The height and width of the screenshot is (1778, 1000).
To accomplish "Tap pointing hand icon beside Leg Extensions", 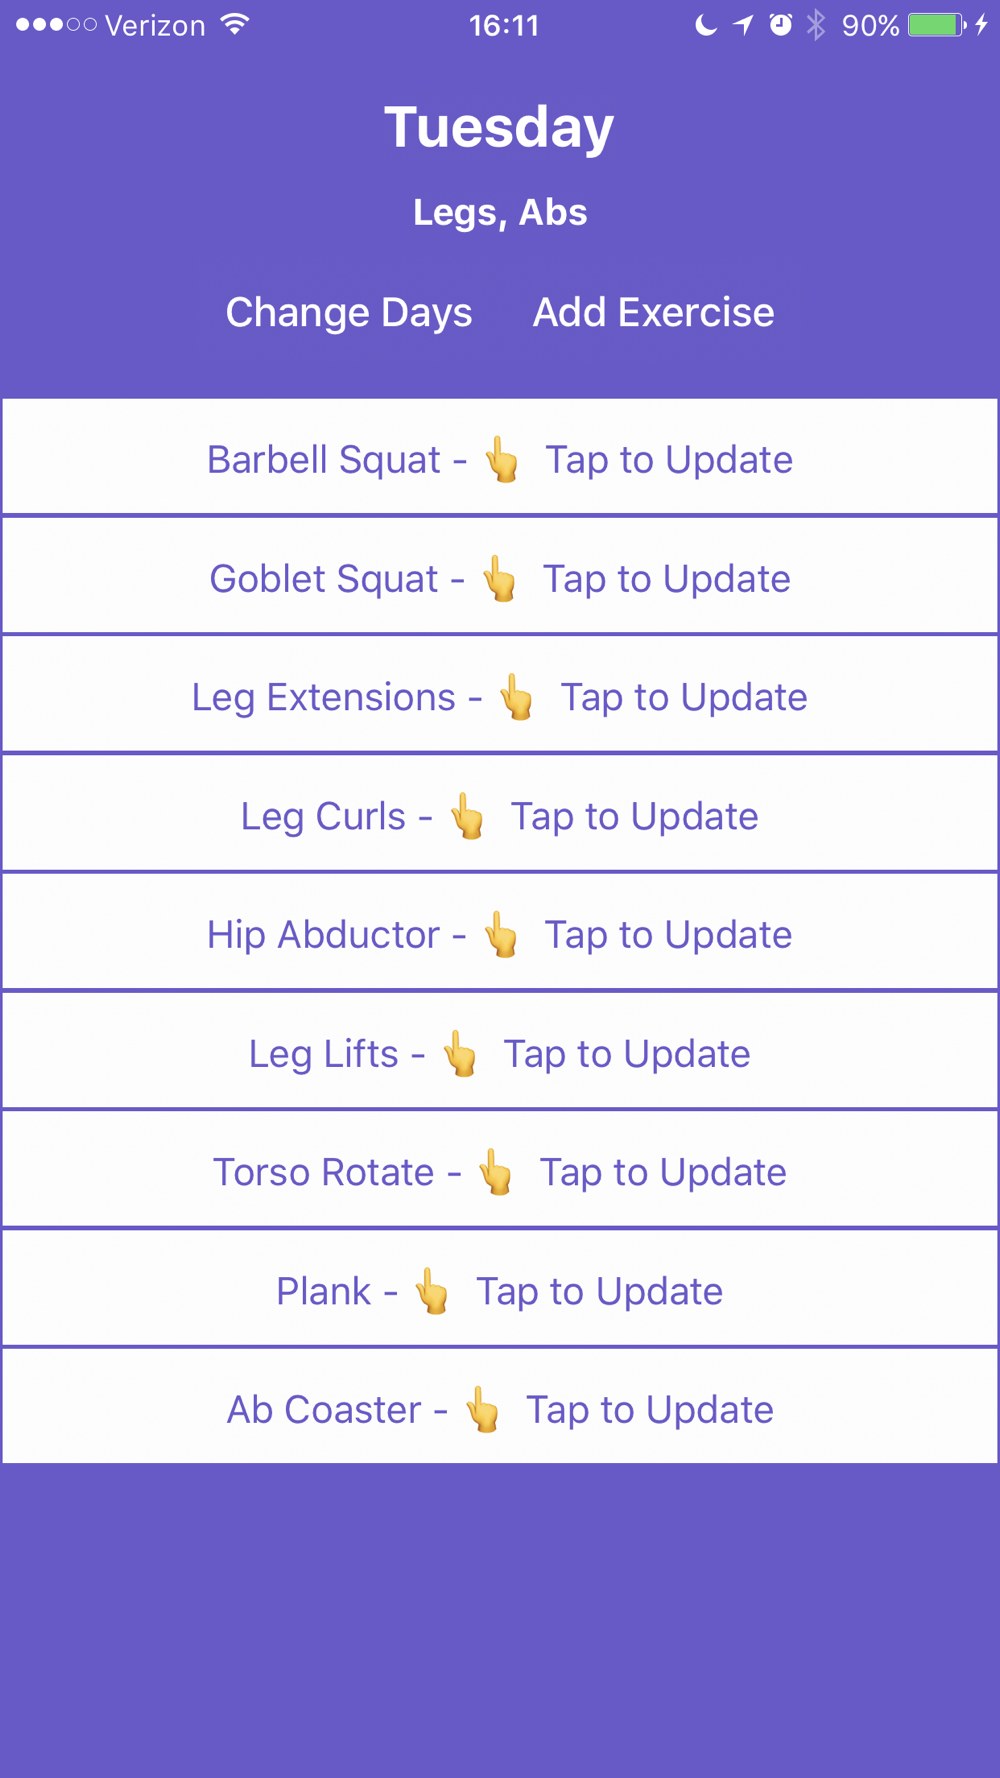I will pyautogui.click(x=517, y=697).
